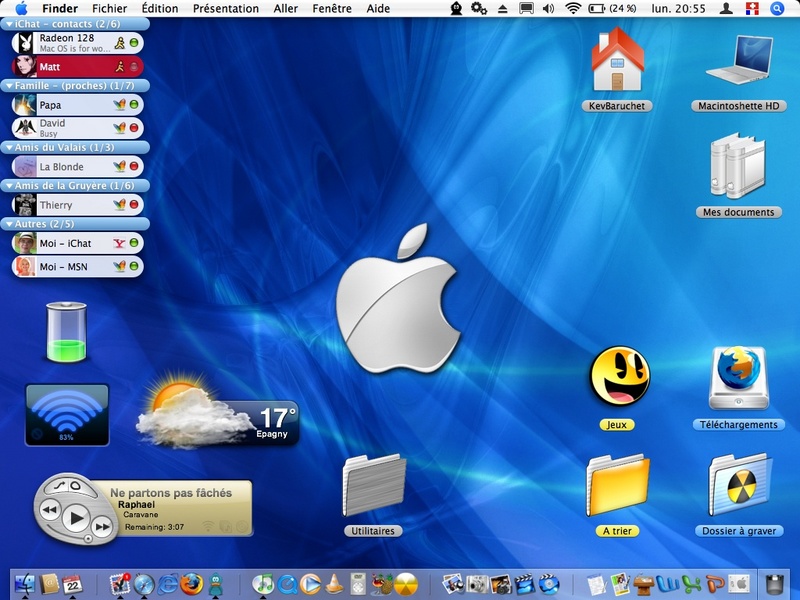Click the Spotlight search icon
800x600 pixels.
[777, 8]
